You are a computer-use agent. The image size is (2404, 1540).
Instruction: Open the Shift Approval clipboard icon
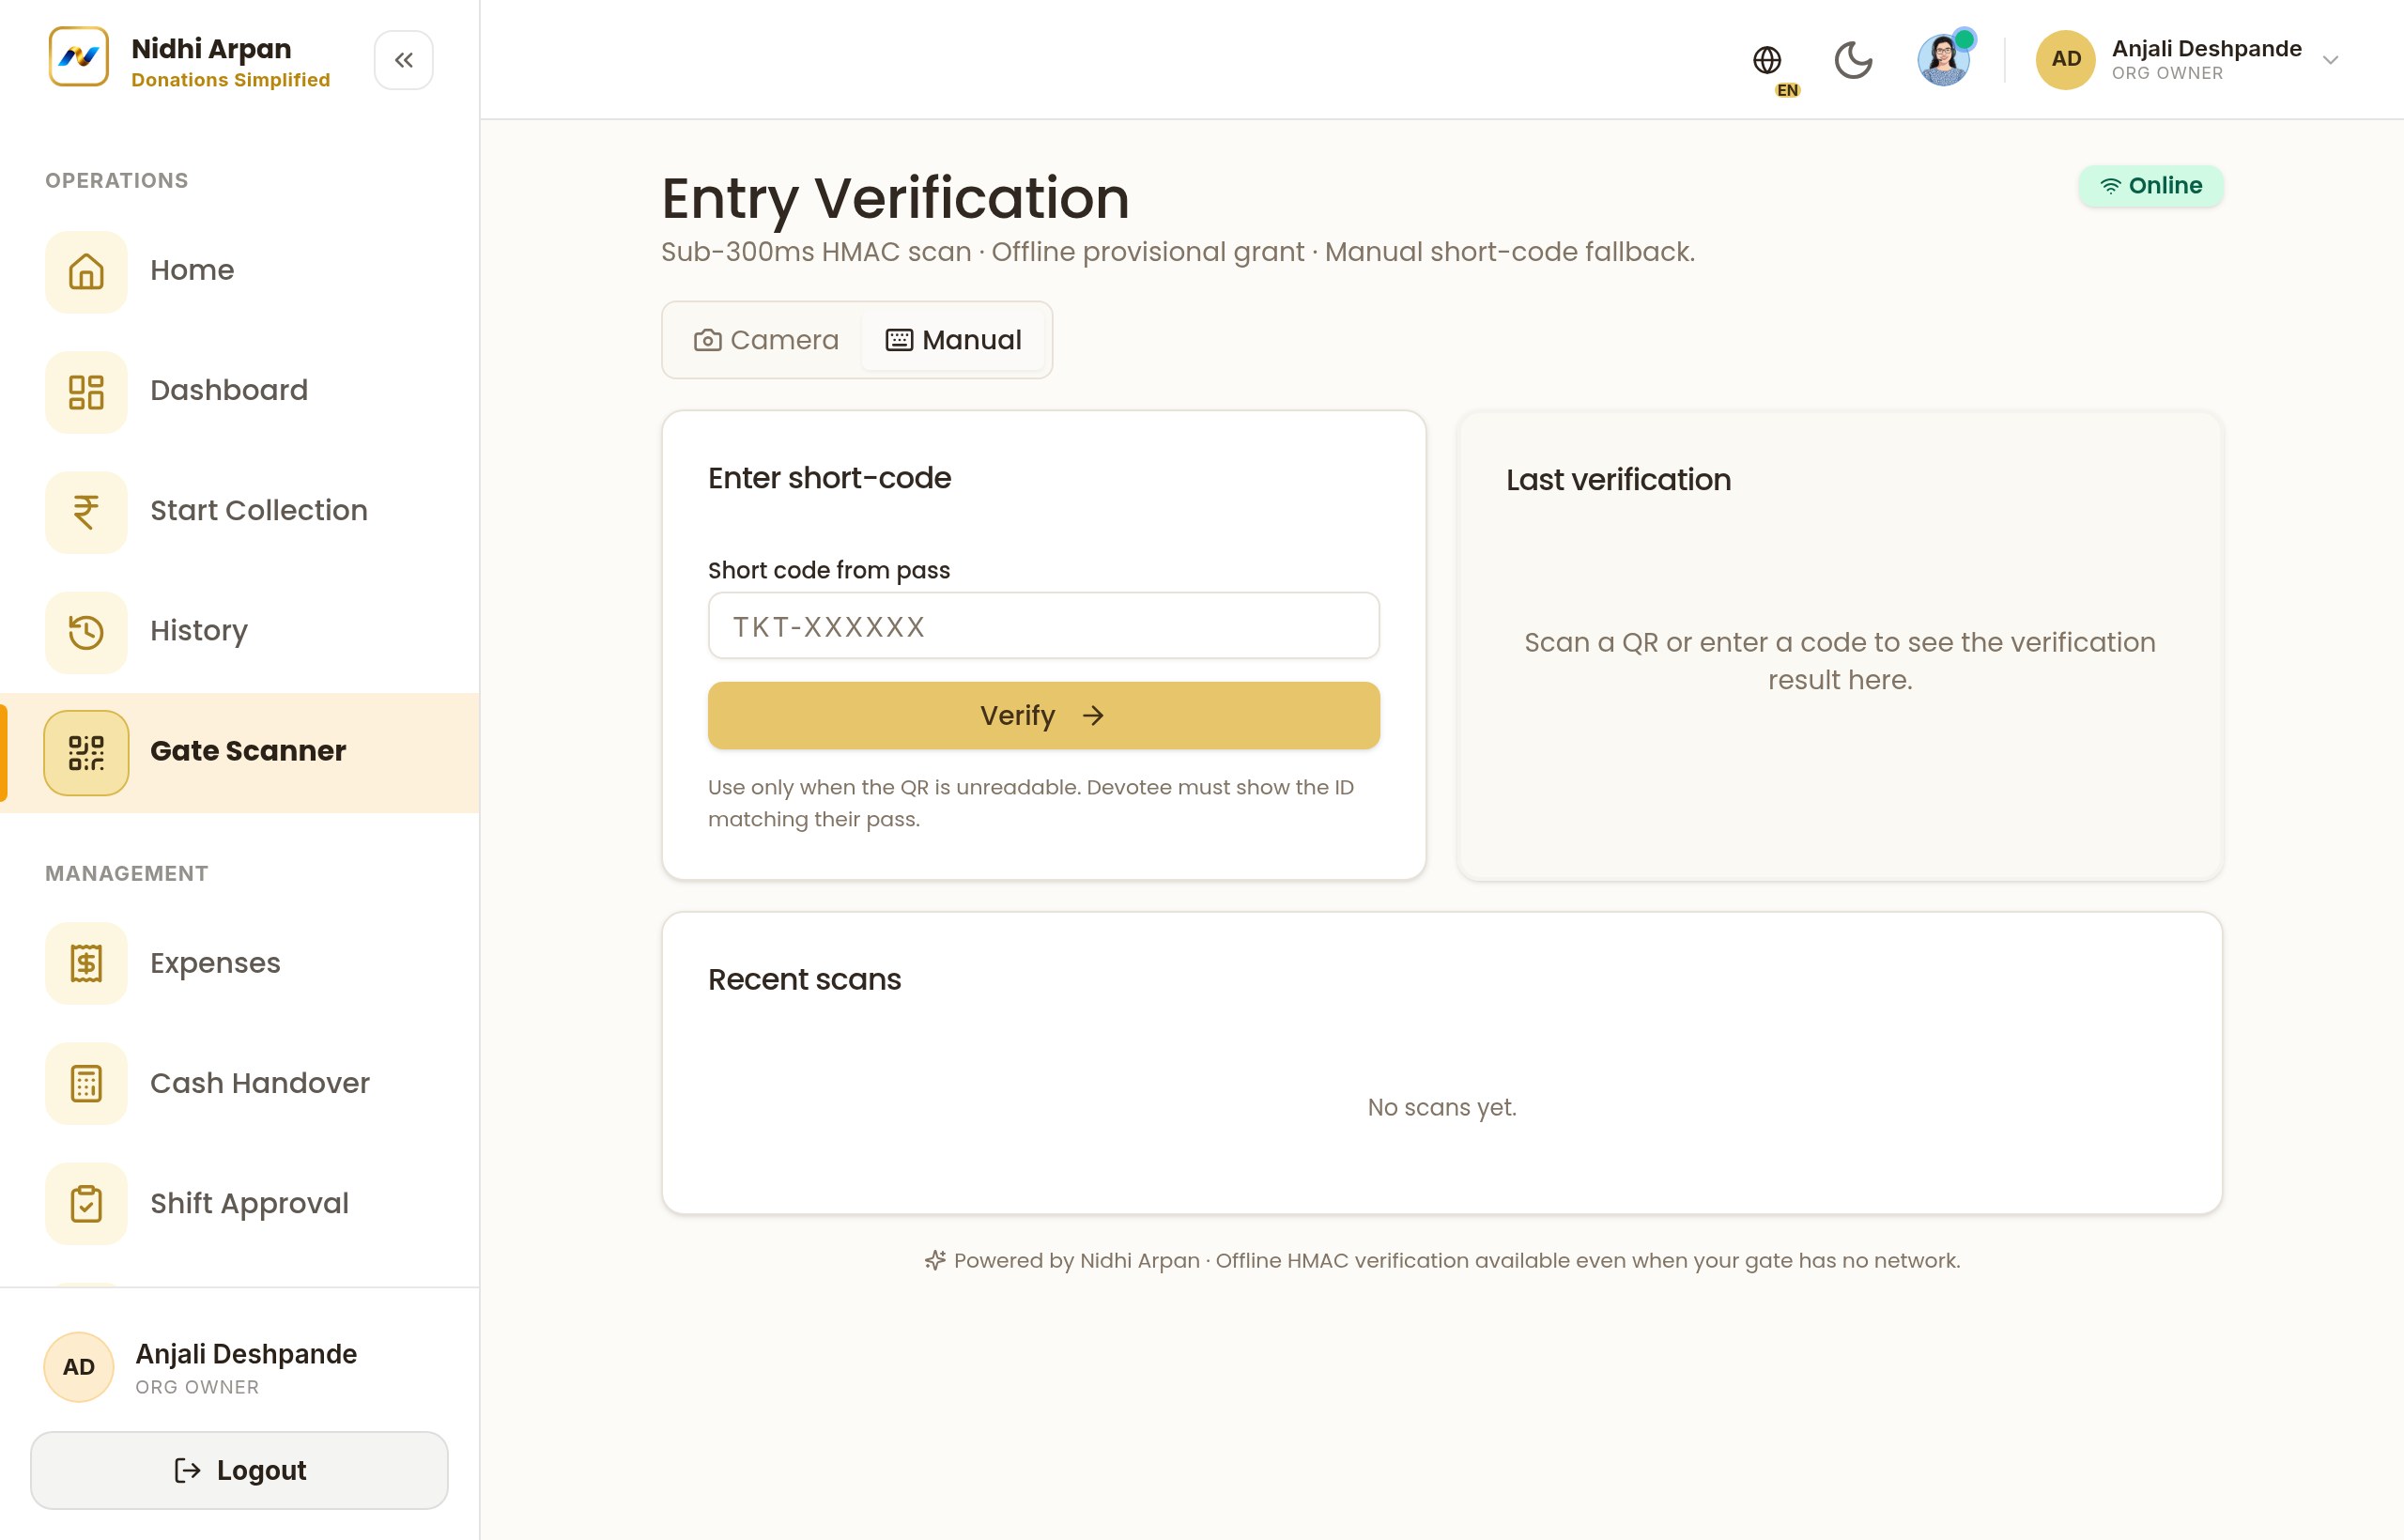tap(86, 1203)
